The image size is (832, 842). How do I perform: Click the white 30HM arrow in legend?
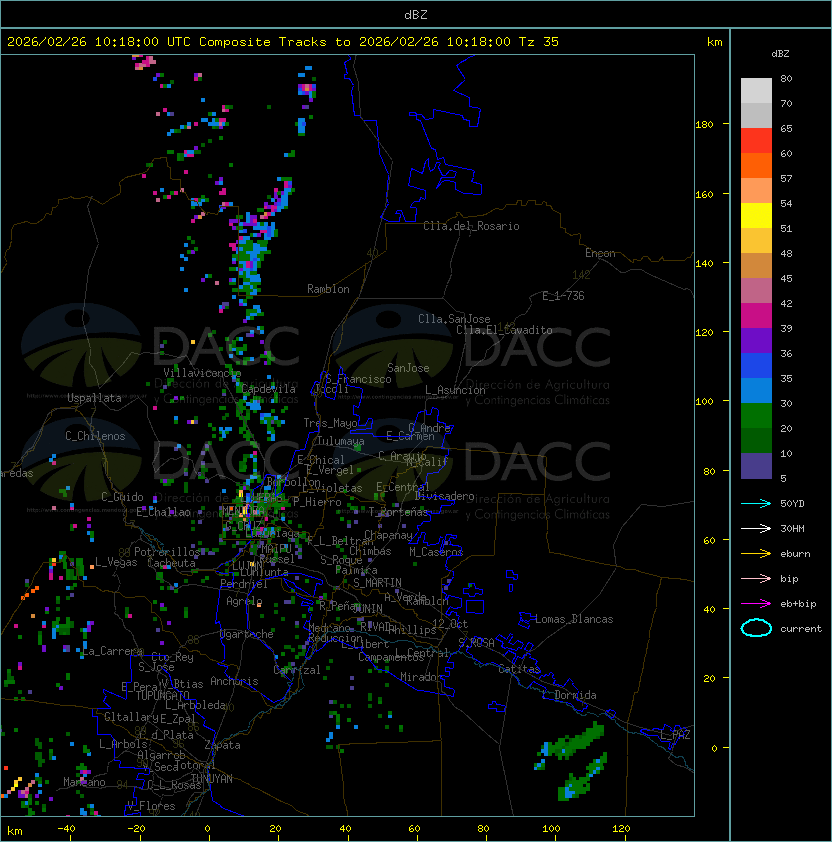(756, 528)
